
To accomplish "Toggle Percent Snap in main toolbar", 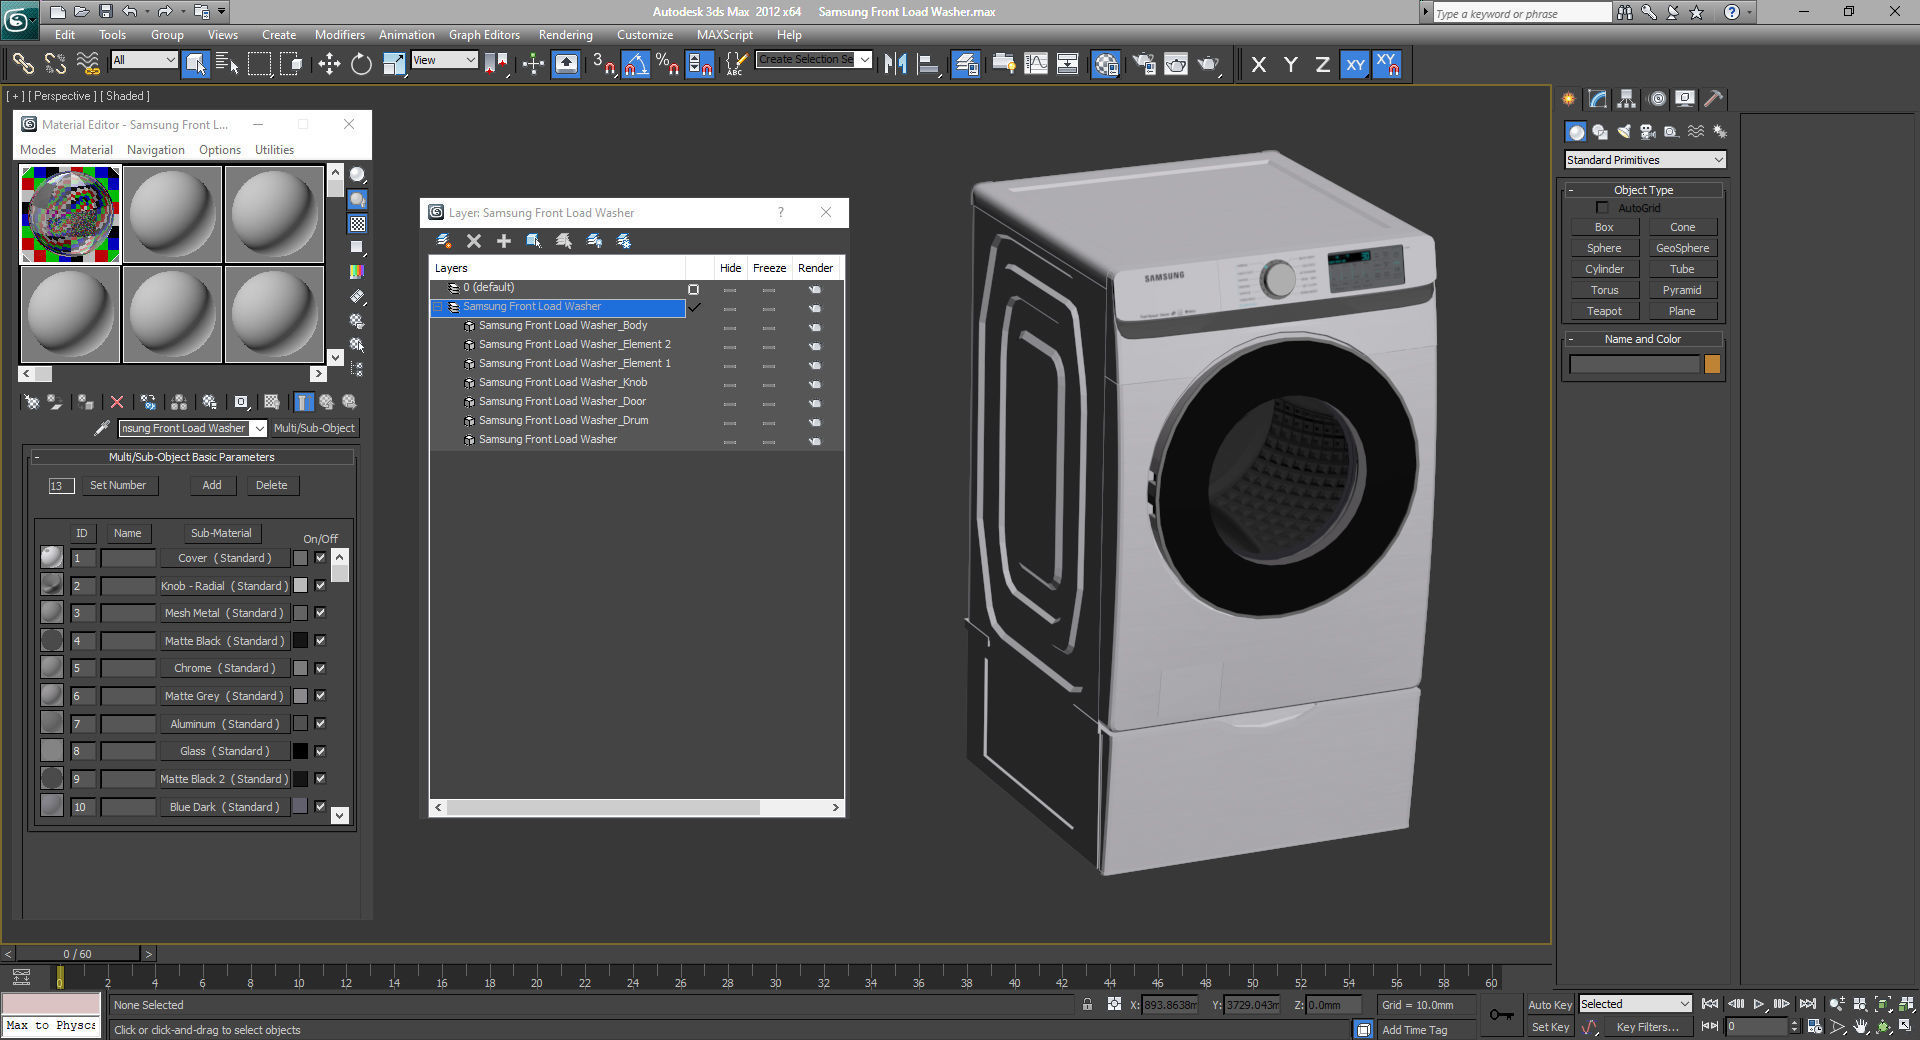I will (667, 65).
